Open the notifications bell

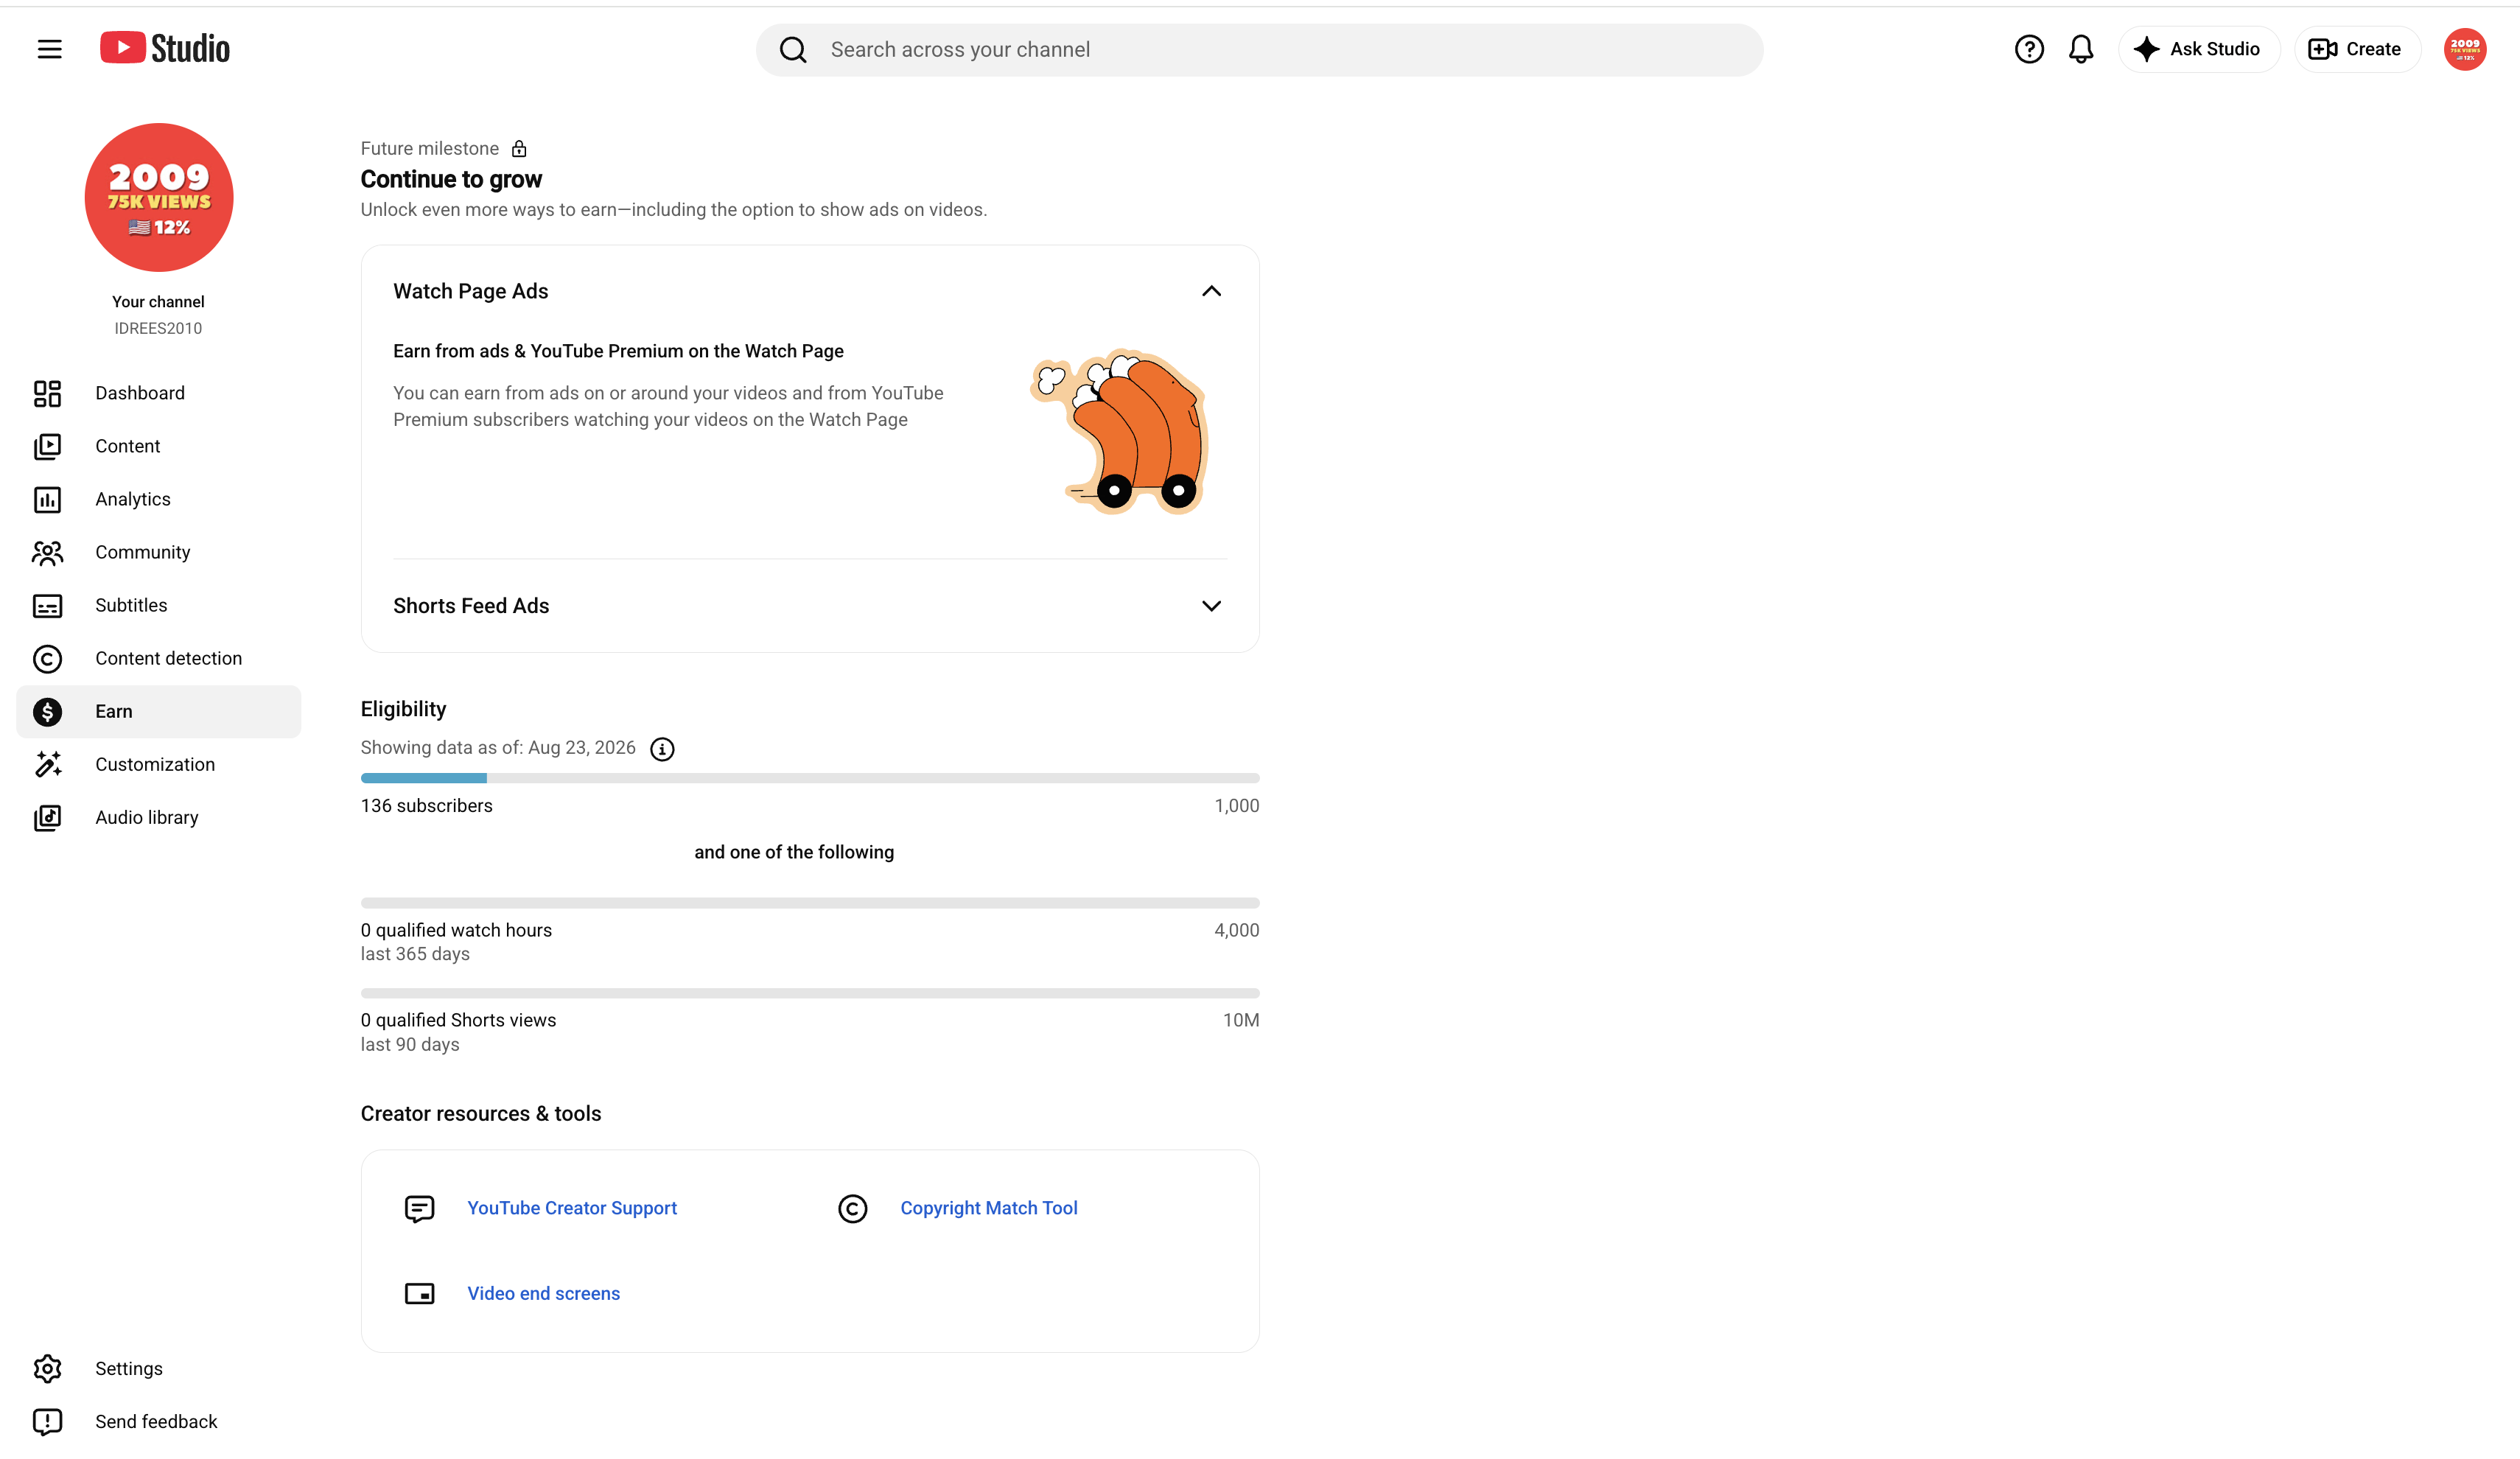(x=2081, y=49)
